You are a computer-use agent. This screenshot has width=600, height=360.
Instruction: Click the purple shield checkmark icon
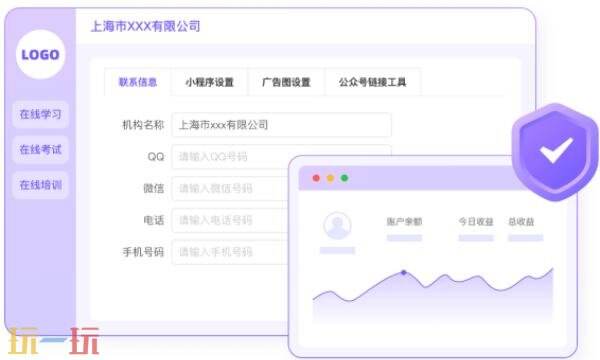pyautogui.click(x=555, y=152)
